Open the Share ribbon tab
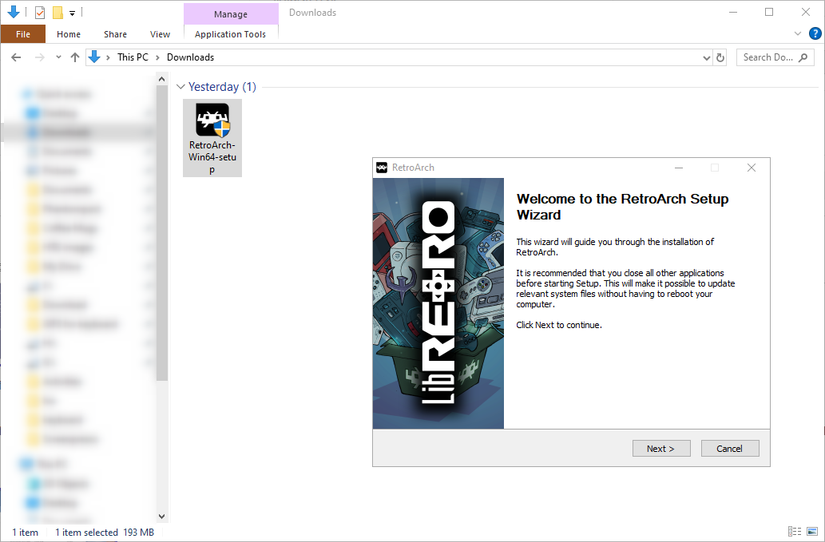This screenshot has width=825, height=542. [x=115, y=34]
